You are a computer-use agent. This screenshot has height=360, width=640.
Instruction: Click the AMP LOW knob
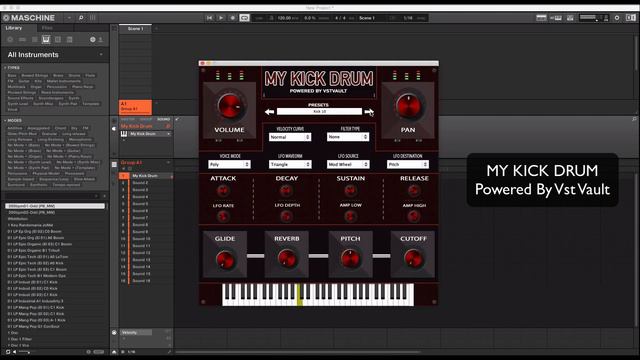click(350, 217)
